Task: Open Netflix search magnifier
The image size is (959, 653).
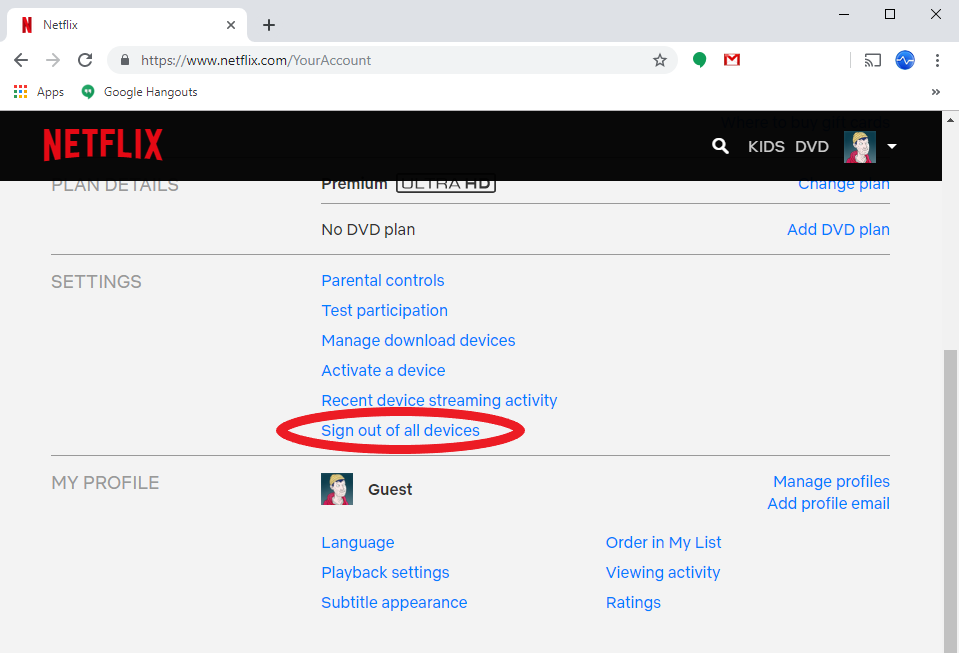Action: pyautogui.click(x=720, y=146)
